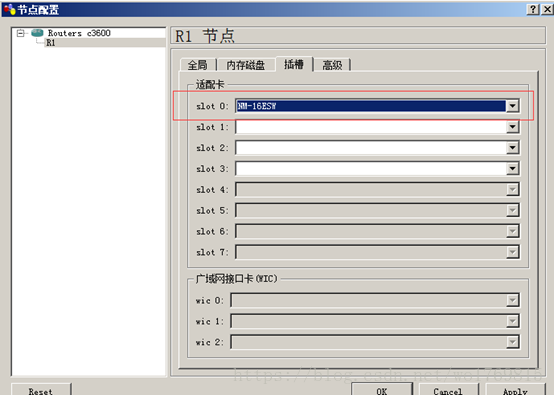The width and height of the screenshot is (554, 395).
Task: Click the help question mark button
Action: (533, 9)
